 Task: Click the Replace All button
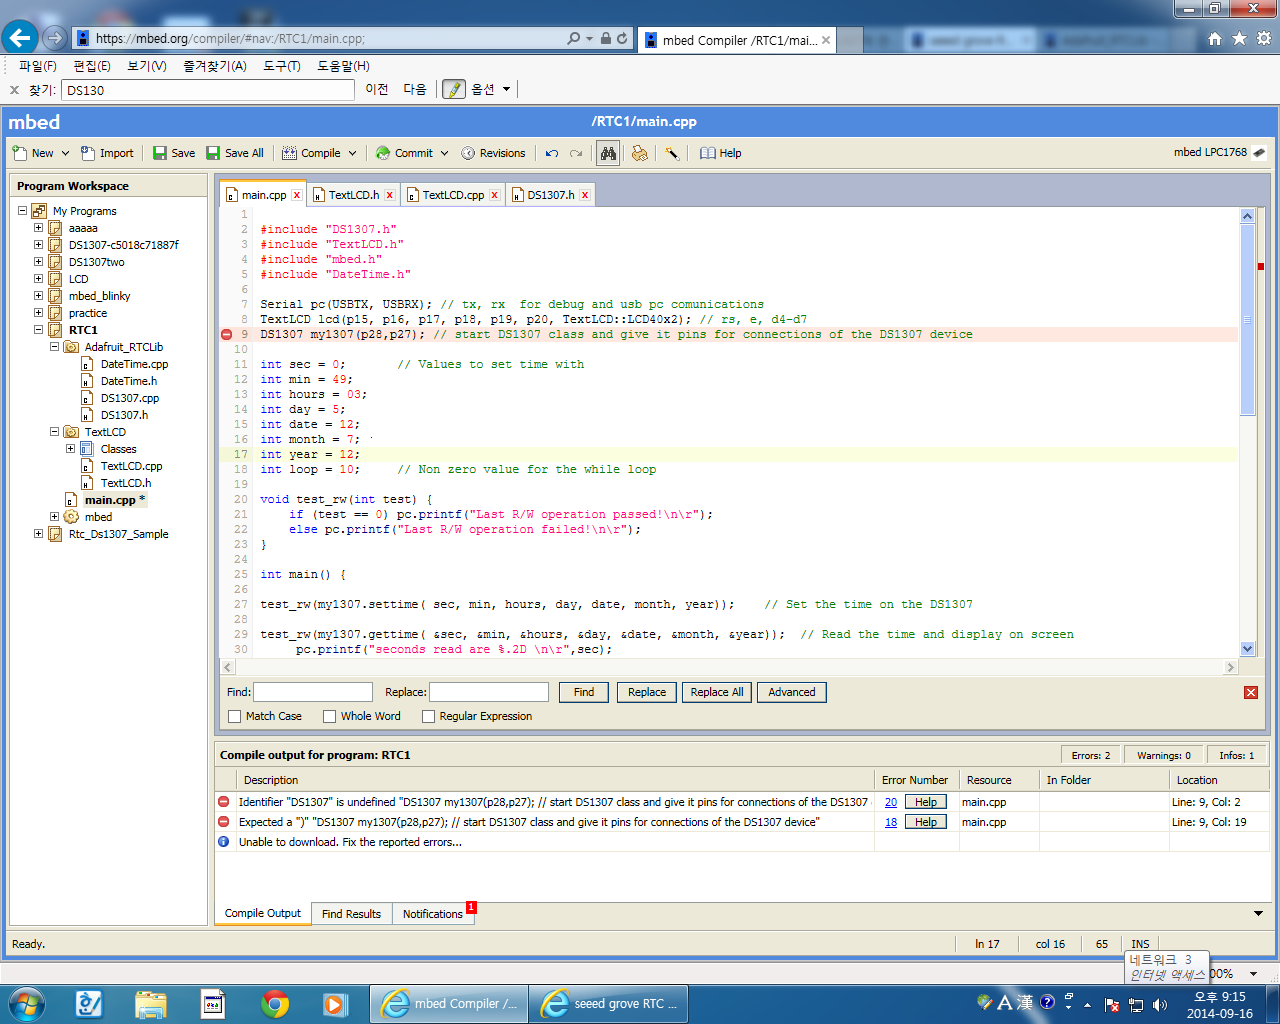717,692
